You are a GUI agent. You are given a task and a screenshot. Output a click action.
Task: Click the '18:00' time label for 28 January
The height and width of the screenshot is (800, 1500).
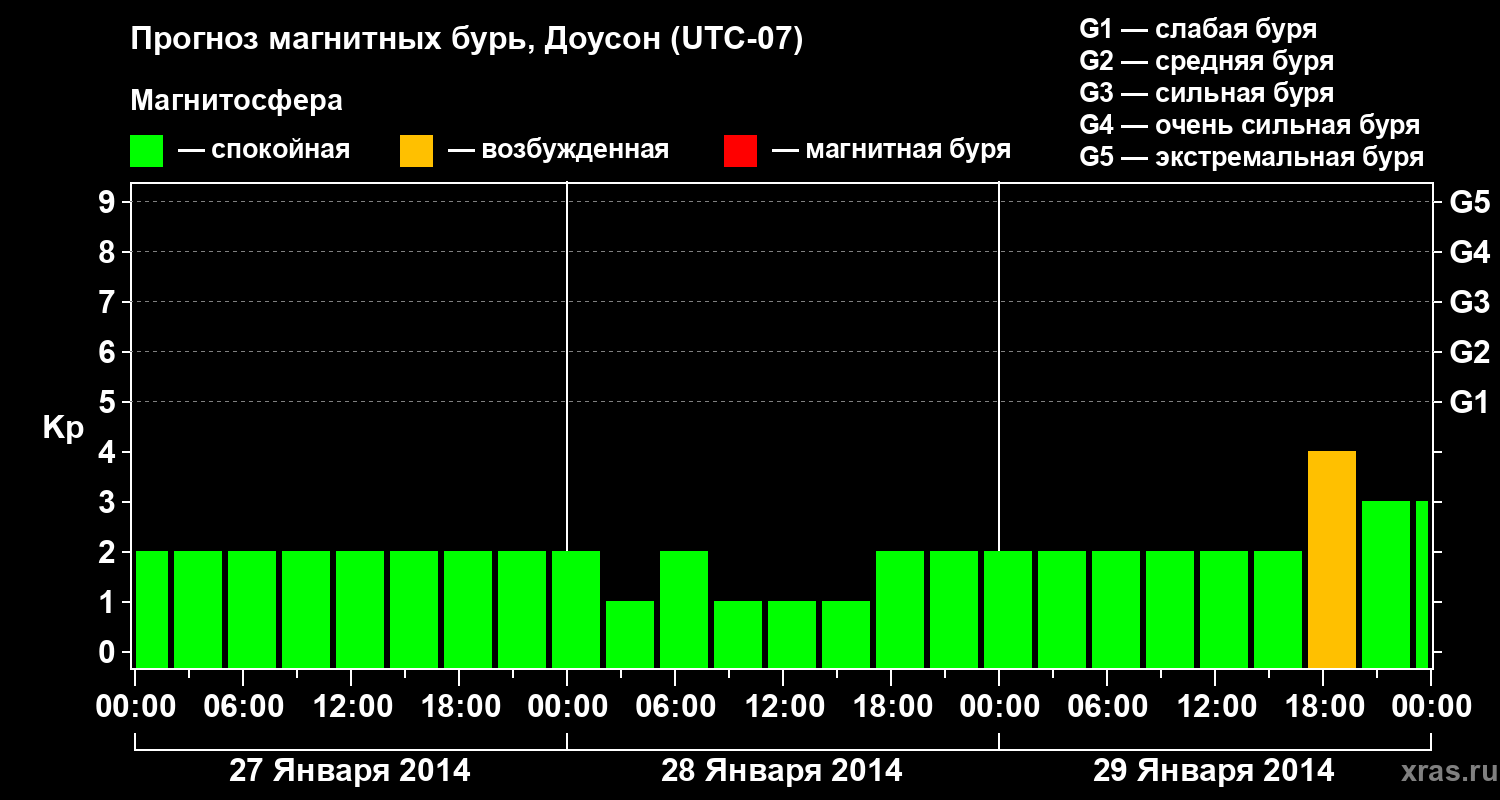[x=891, y=707]
